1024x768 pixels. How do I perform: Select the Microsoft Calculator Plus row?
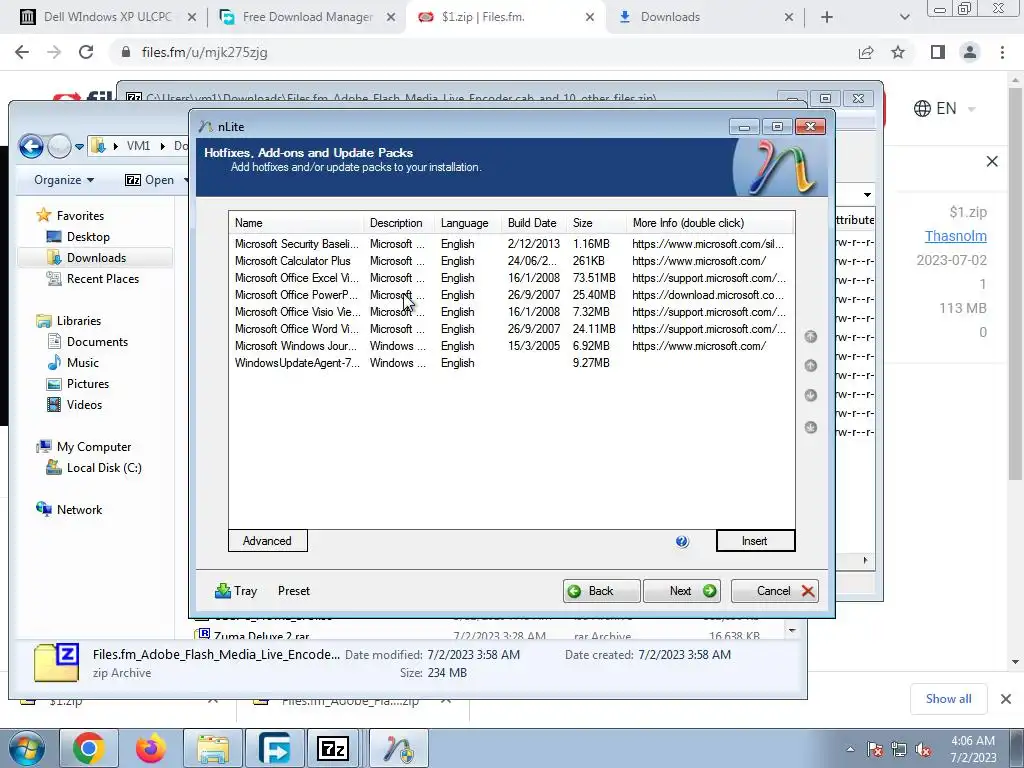pos(511,261)
